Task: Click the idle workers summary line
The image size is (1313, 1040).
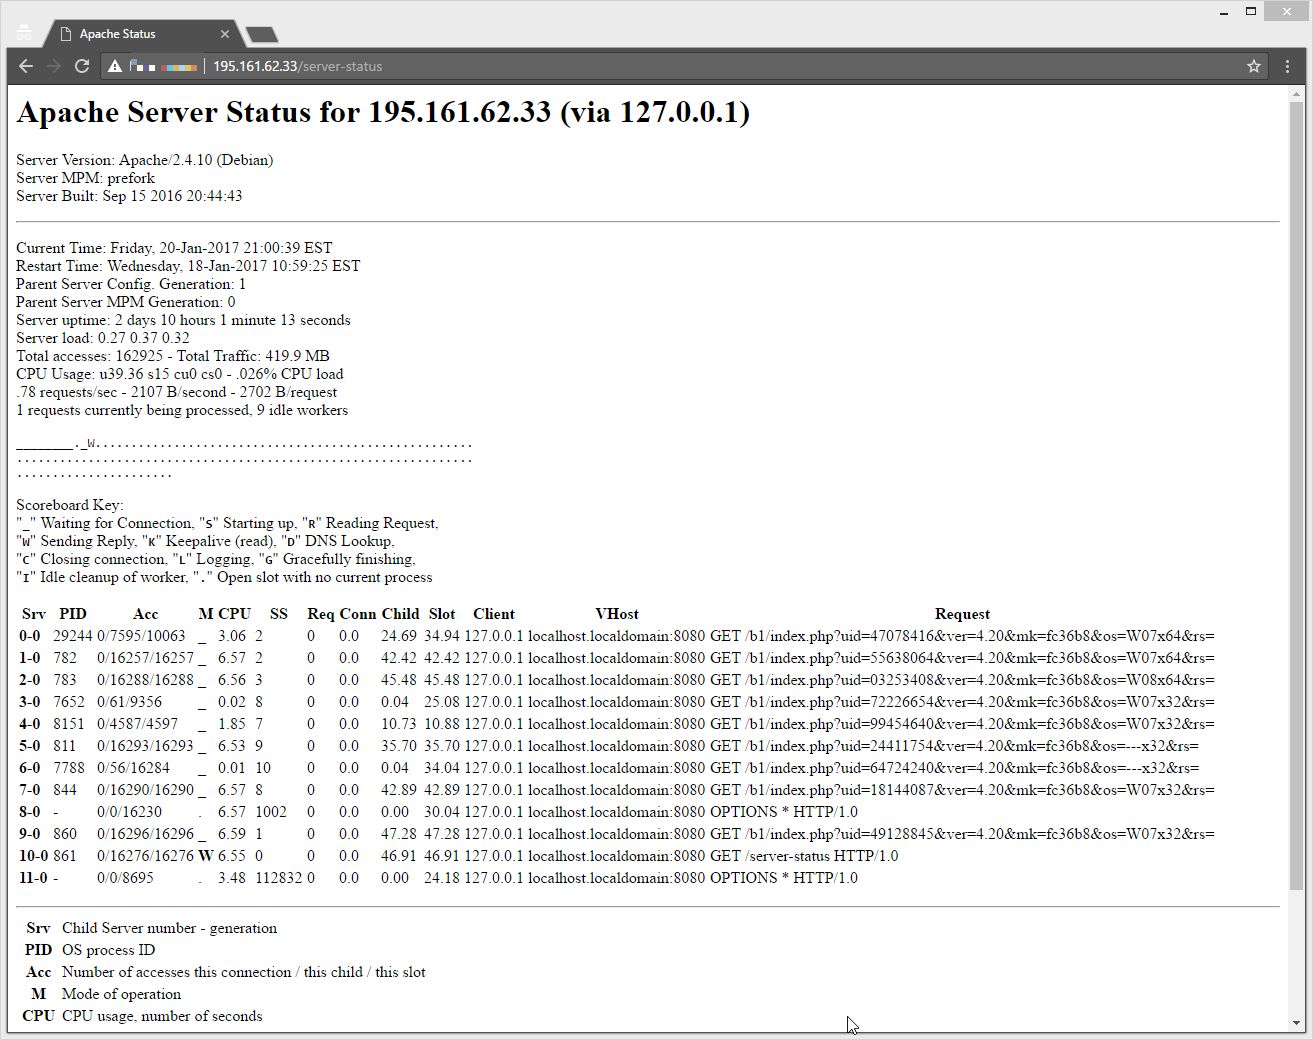Action: point(182,410)
